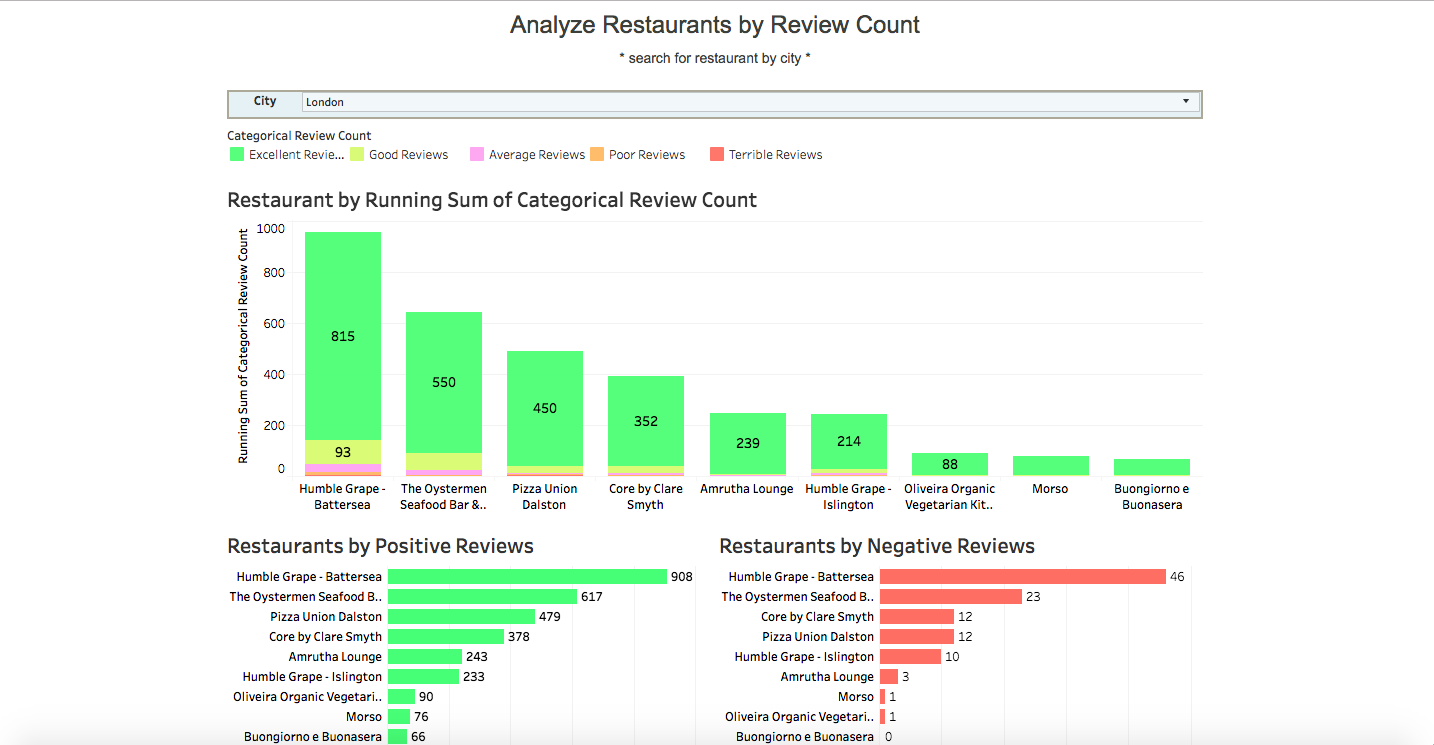Select the Good Reviews yellow-green legend swatch
The image size is (1434, 745).
357,154
